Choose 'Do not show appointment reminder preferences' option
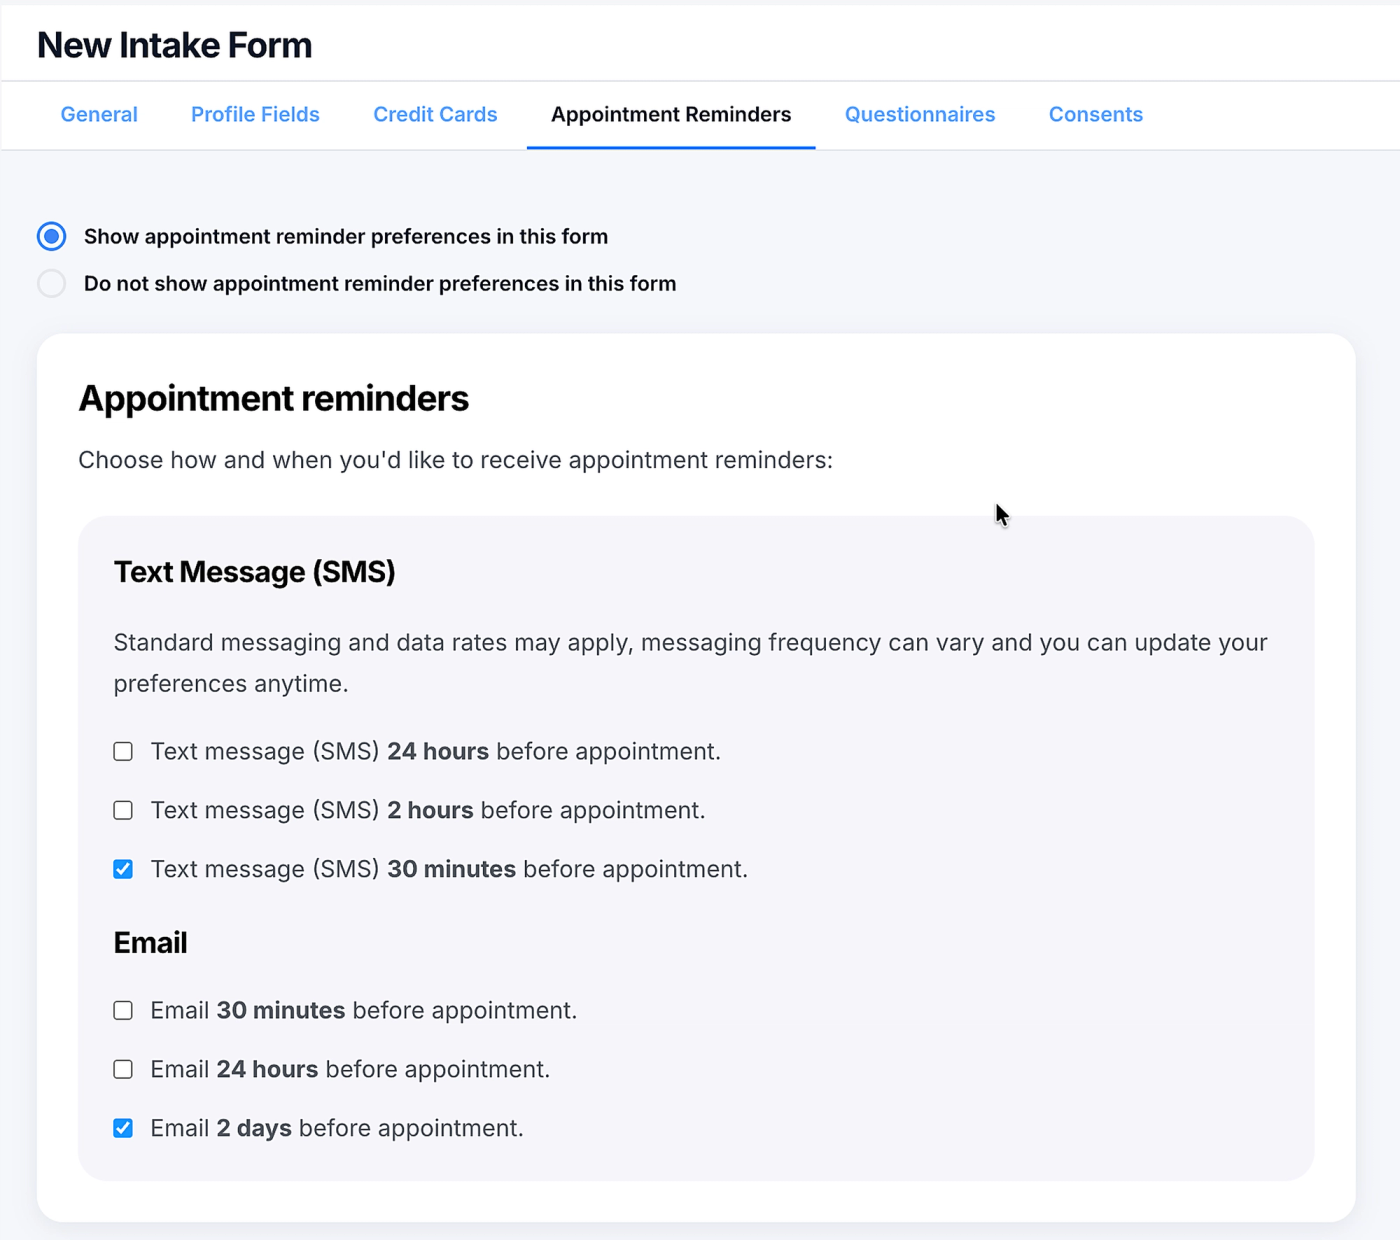The height and width of the screenshot is (1240, 1400). tap(52, 284)
